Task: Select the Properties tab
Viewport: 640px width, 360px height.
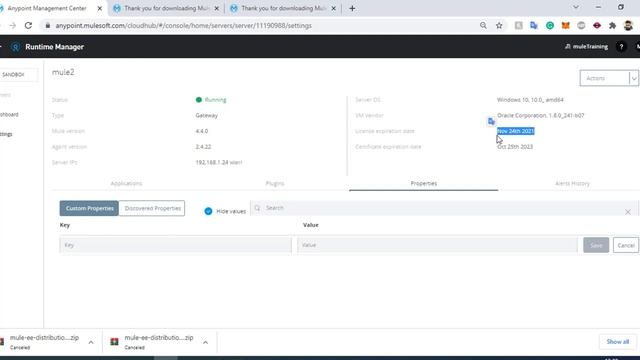Action: (x=424, y=183)
